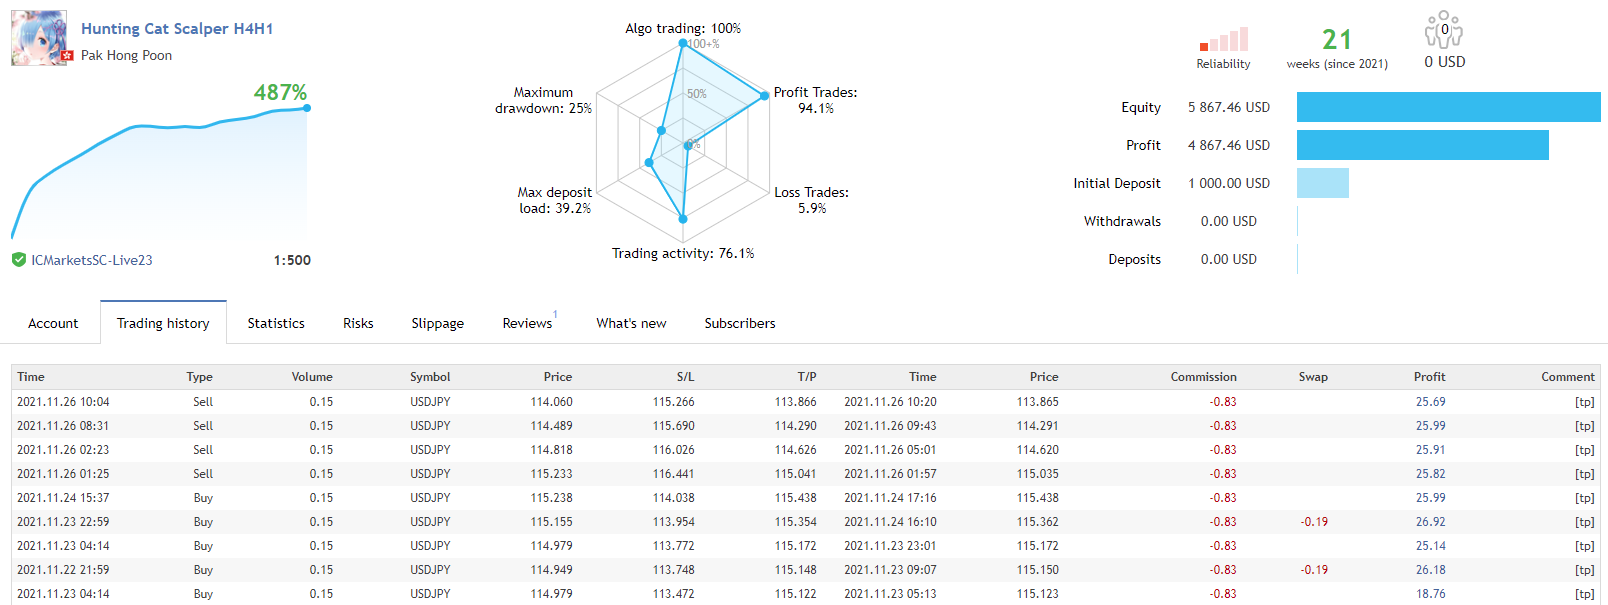
Task: Open the Hunting Cat Scalper H4H1 link
Action: (177, 29)
